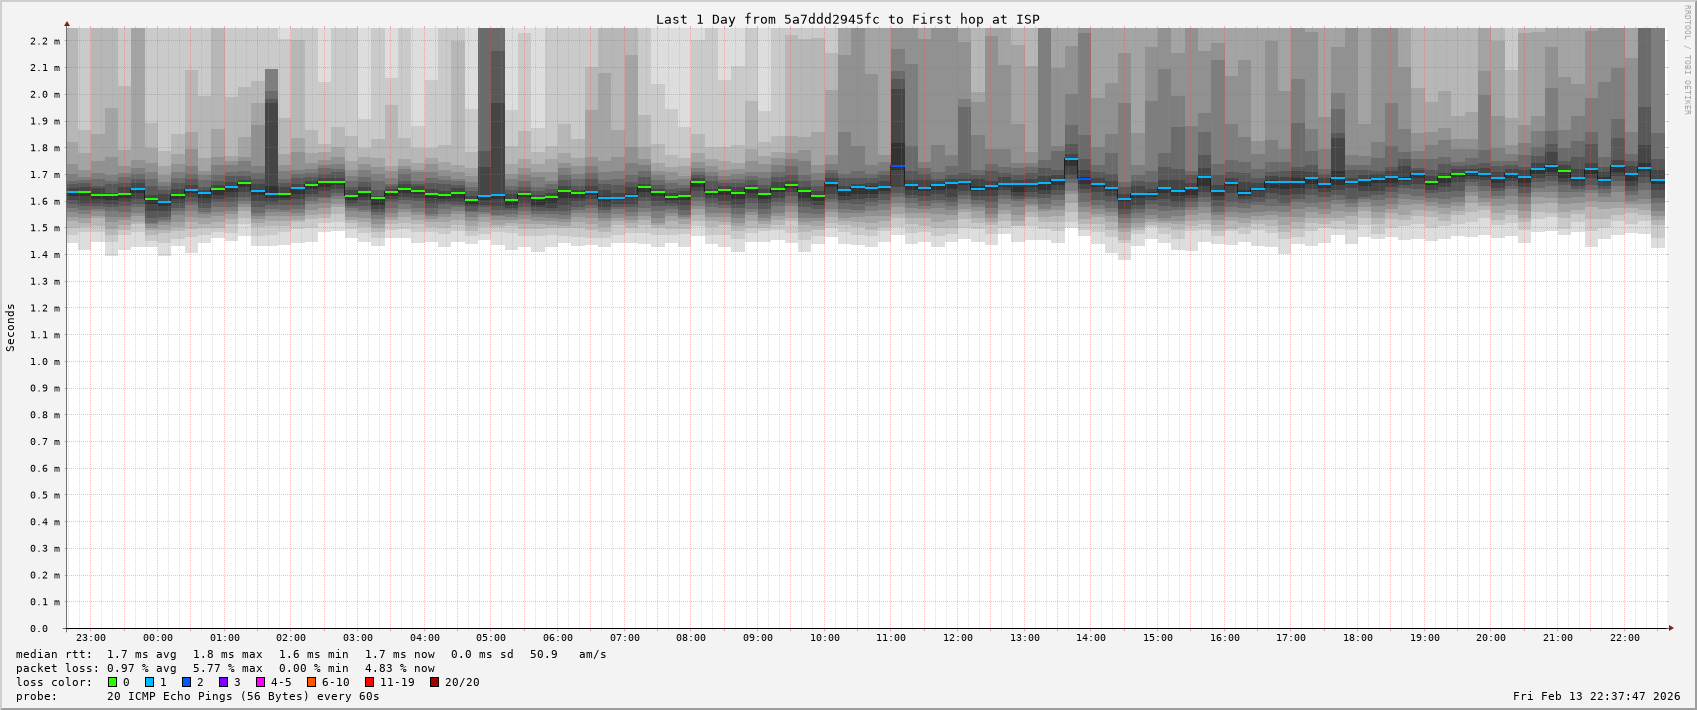Click the 22:00 time axis label
The image size is (1697, 710).
click(1624, 638)
